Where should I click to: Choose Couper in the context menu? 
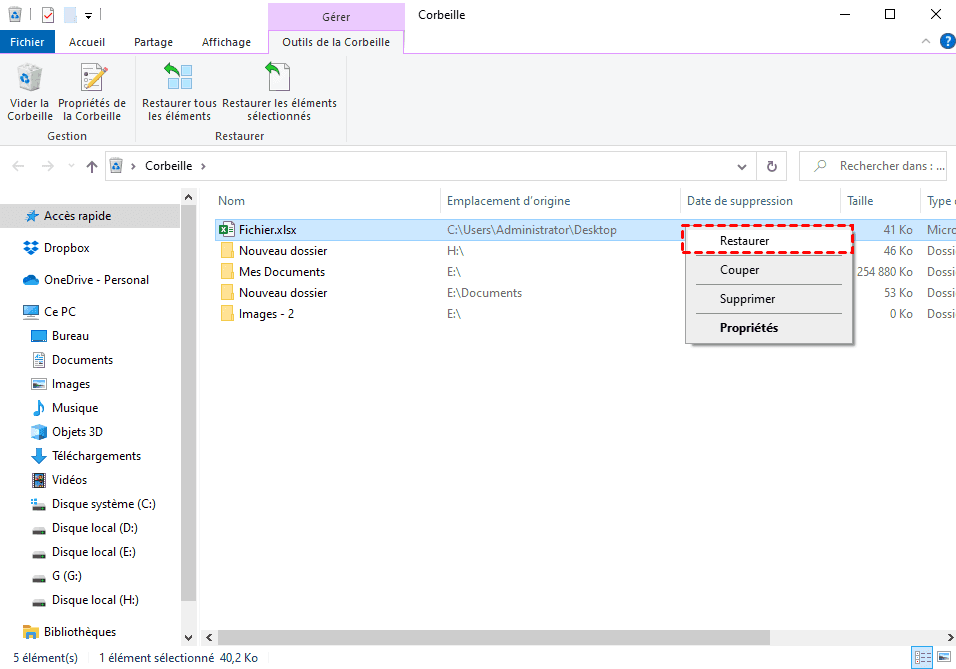point(768,270)
